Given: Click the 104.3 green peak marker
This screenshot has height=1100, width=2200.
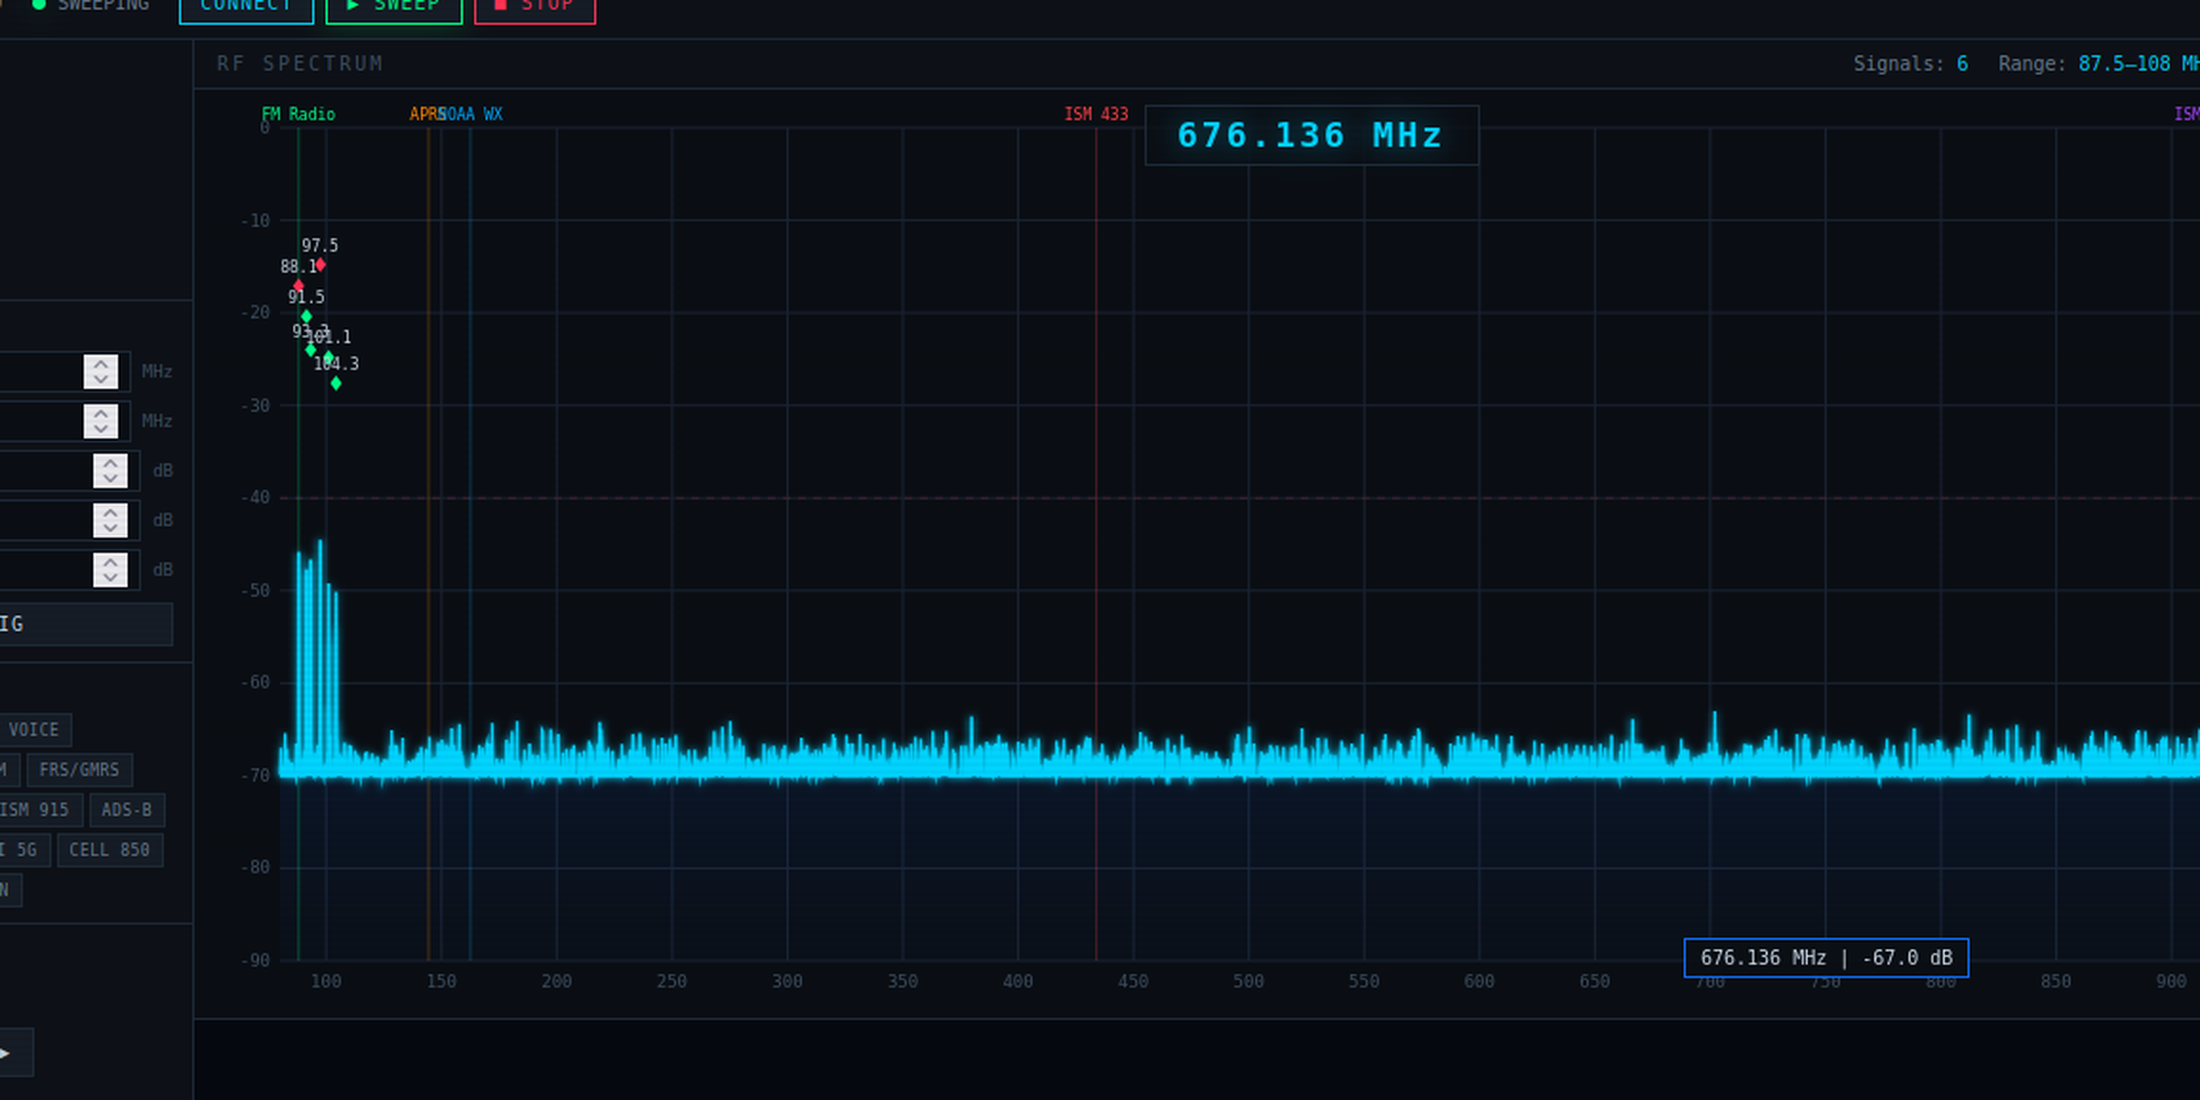Looking at the screenshot, I should click(336, 384).
